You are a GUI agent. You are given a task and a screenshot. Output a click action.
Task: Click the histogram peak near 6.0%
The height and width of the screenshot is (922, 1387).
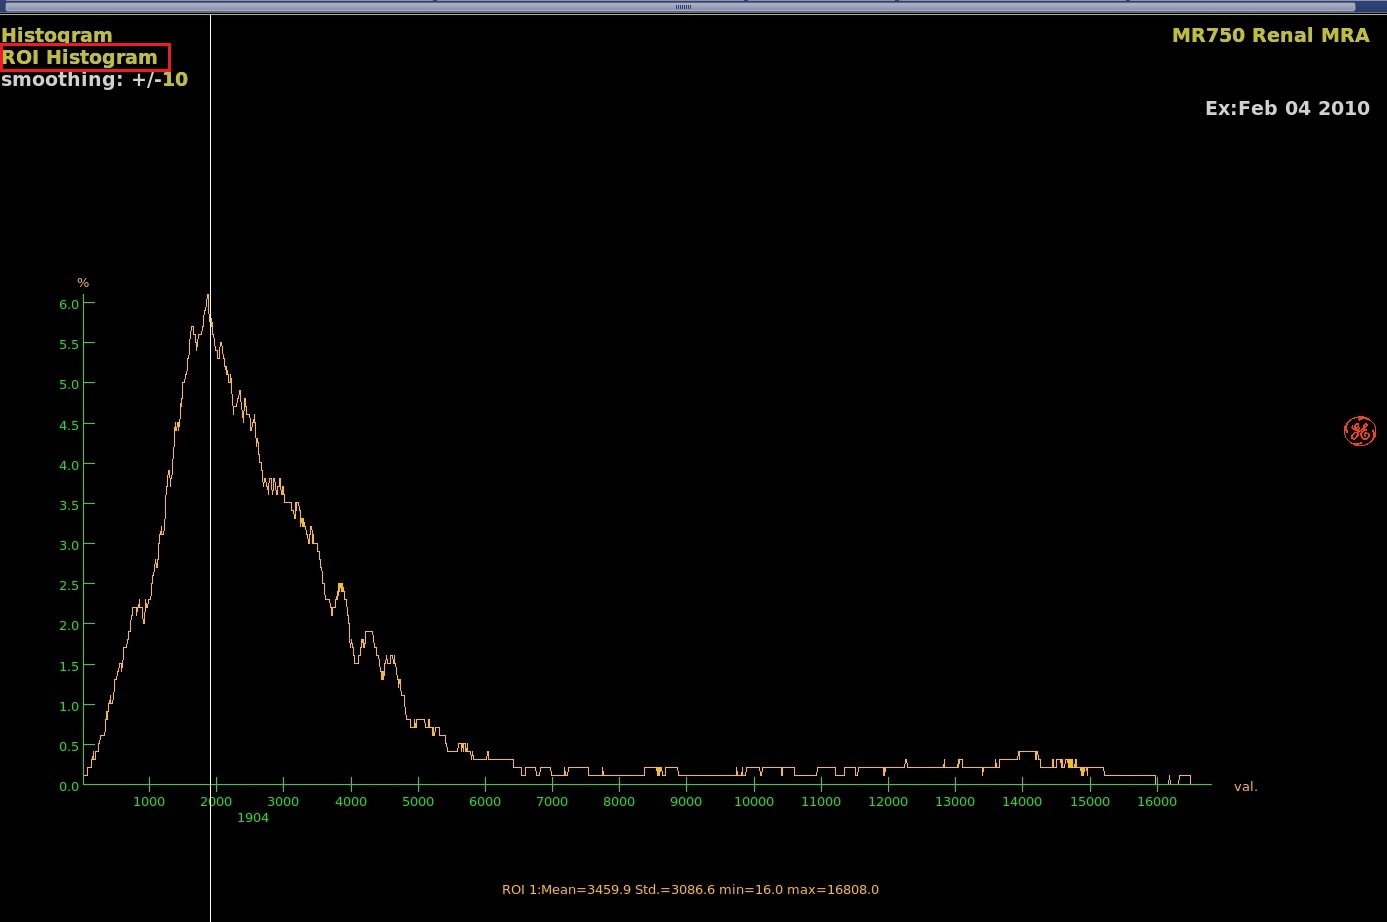207,297
